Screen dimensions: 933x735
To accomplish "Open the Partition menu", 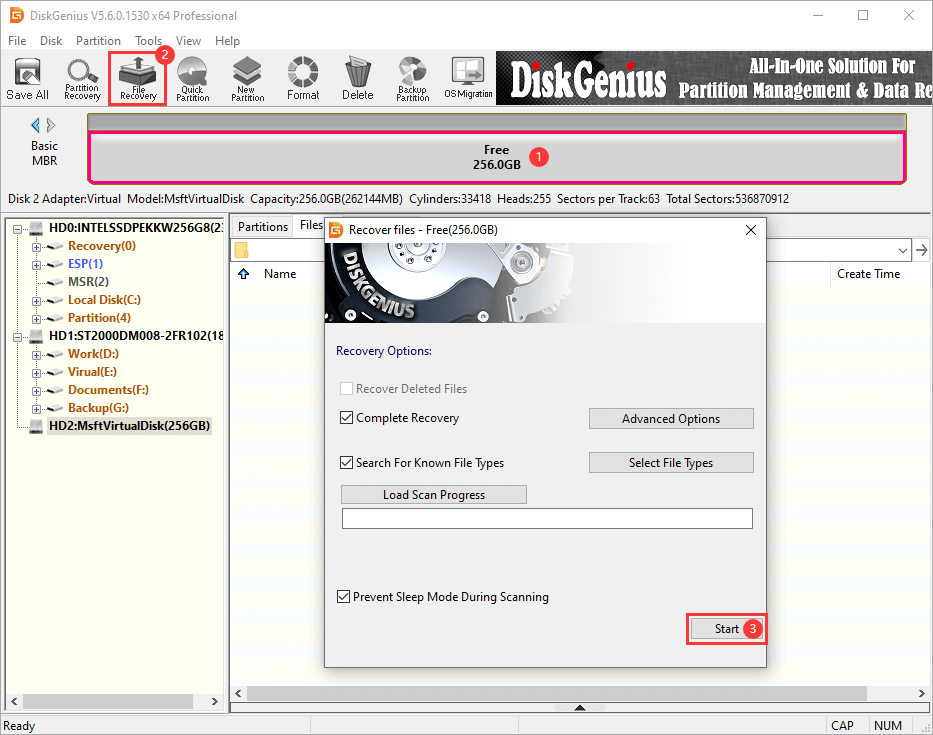I will pos(98,40).
